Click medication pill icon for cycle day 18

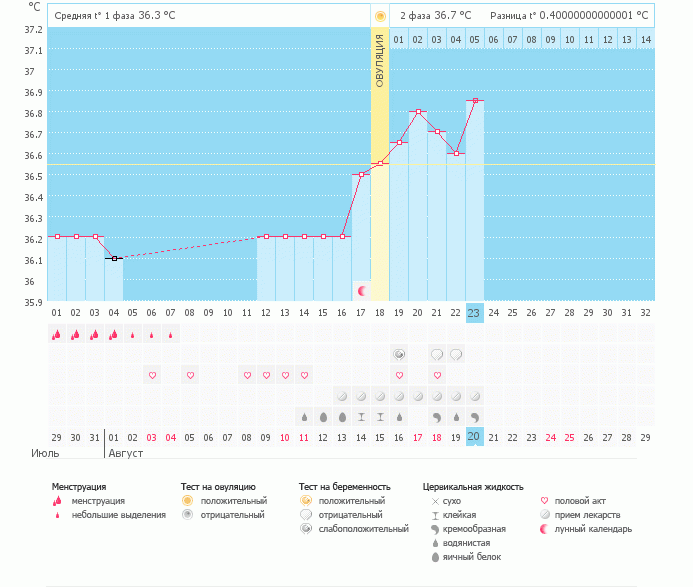pos(380,396)
